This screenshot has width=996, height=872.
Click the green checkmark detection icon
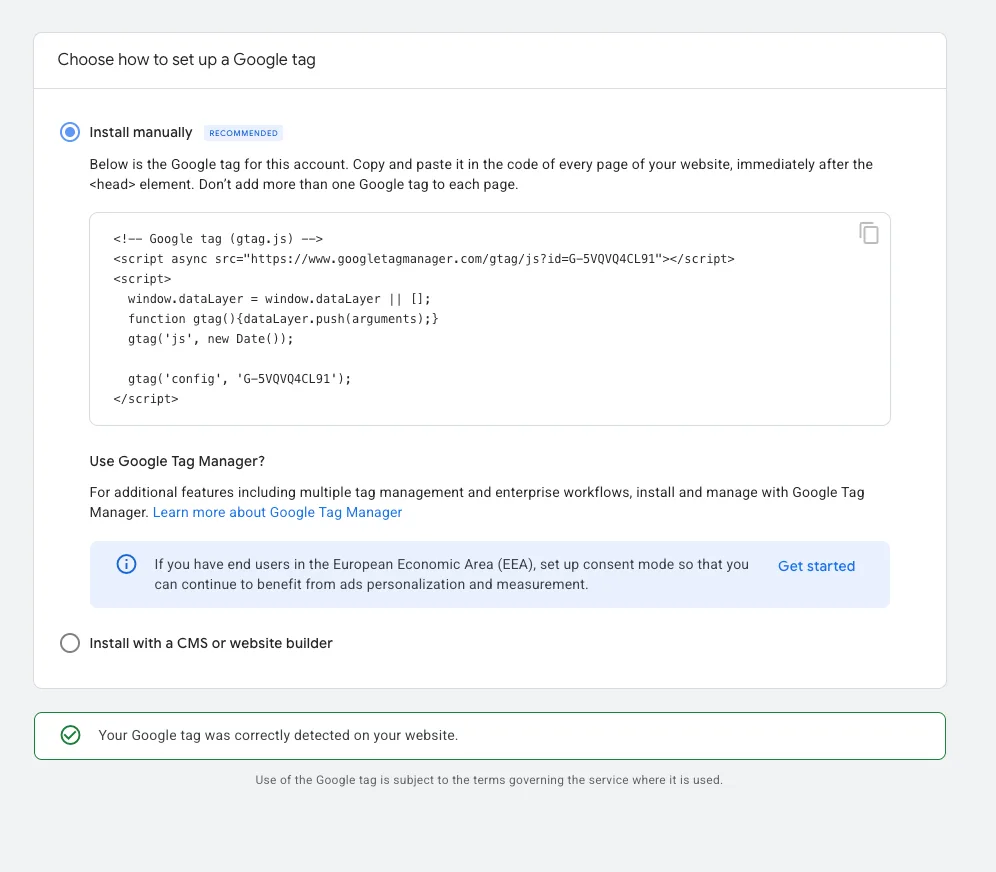click(71, 735)
